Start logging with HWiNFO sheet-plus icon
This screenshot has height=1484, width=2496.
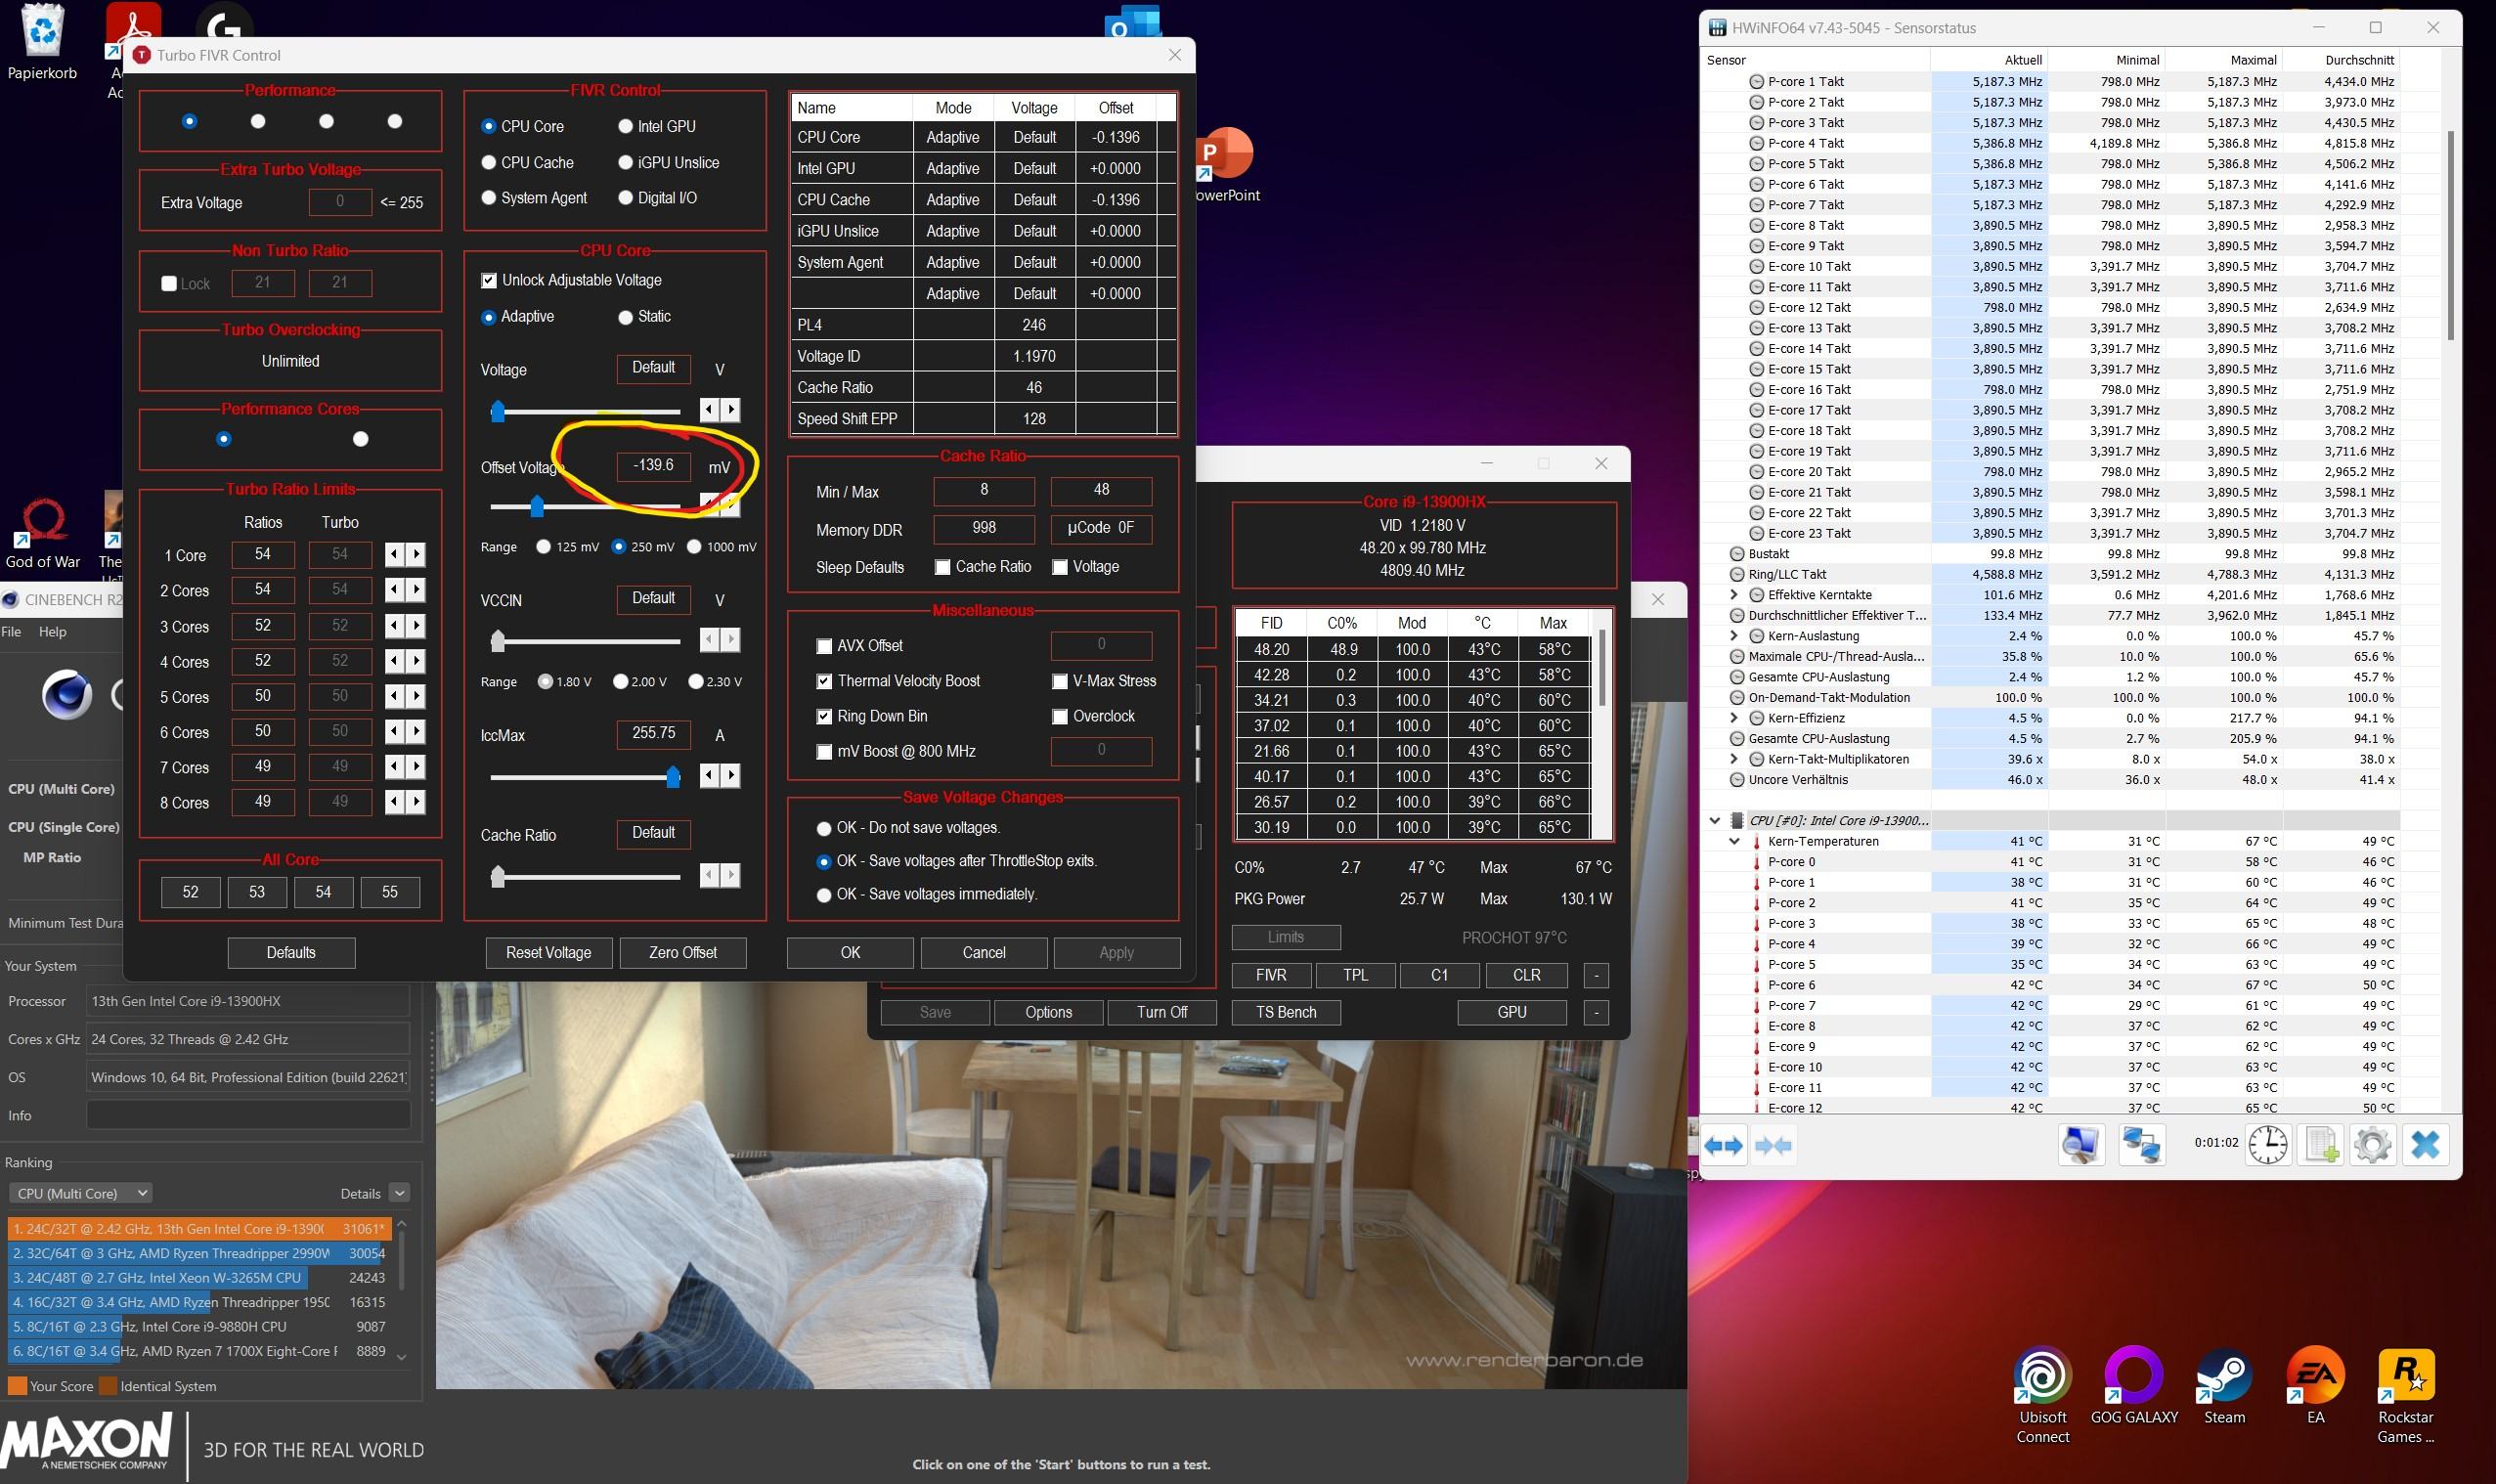(x=2321, y=1145)
